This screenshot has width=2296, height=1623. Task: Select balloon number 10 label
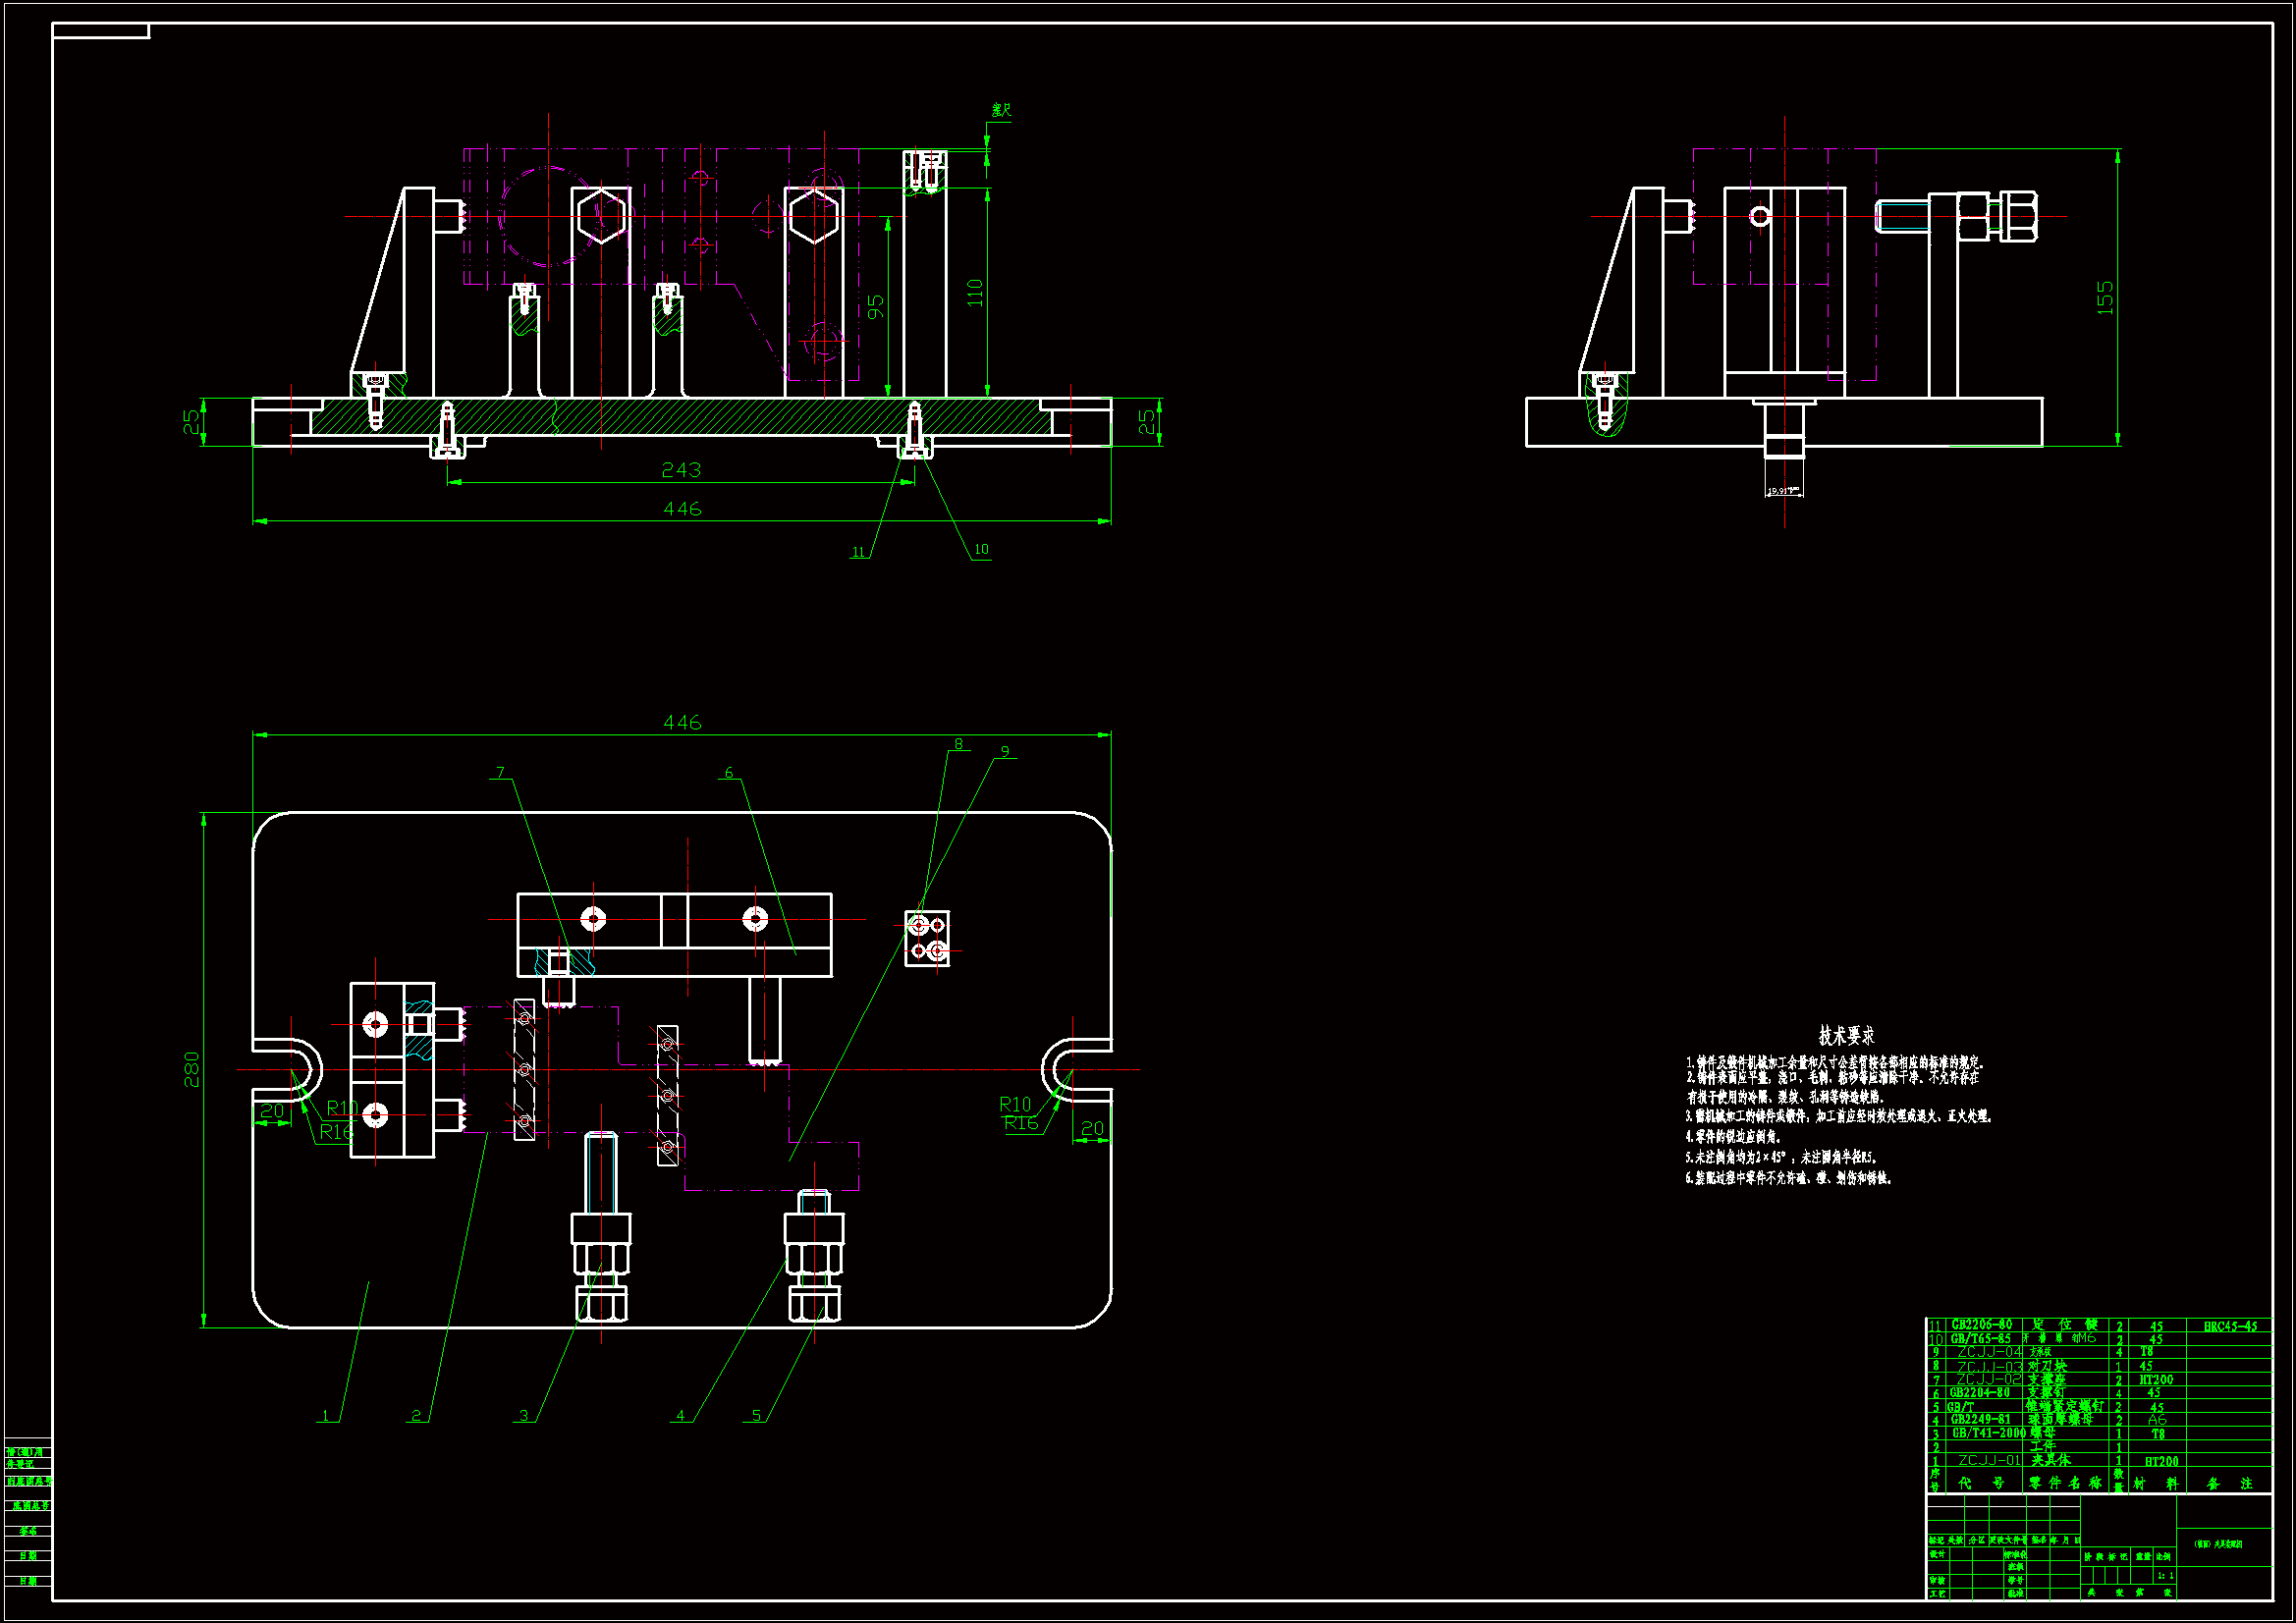981,549
